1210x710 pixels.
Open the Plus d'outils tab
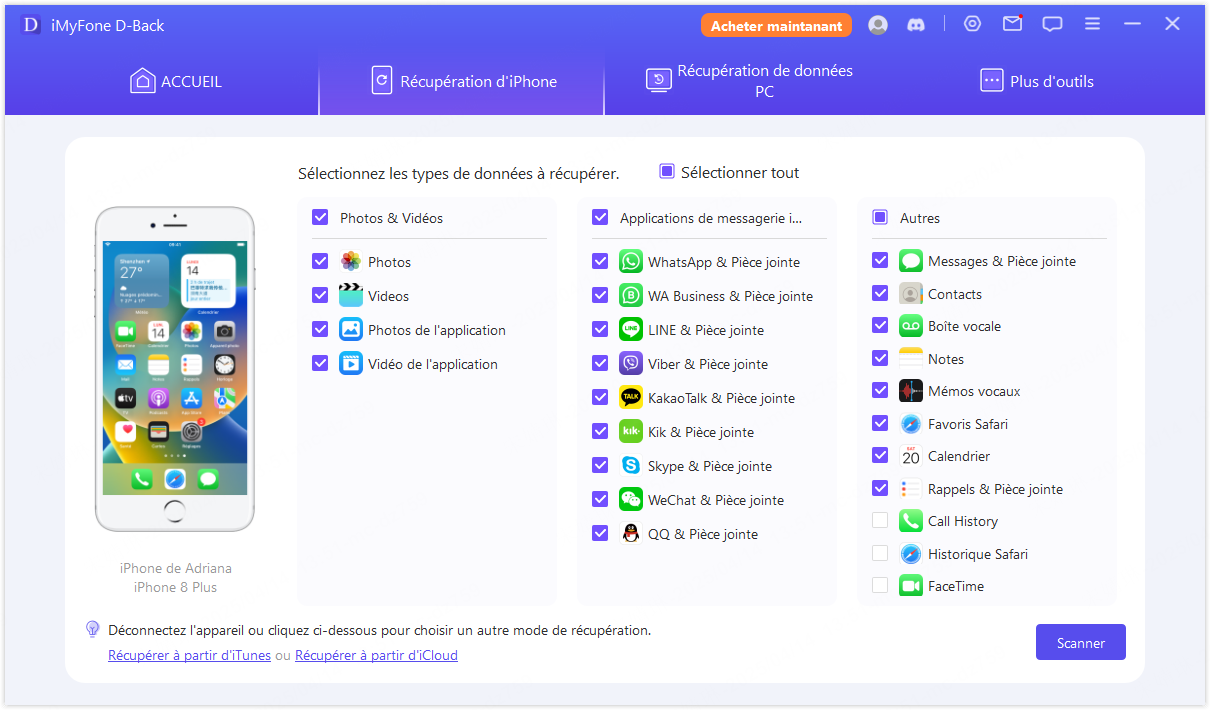click(x=1036, y=82)
